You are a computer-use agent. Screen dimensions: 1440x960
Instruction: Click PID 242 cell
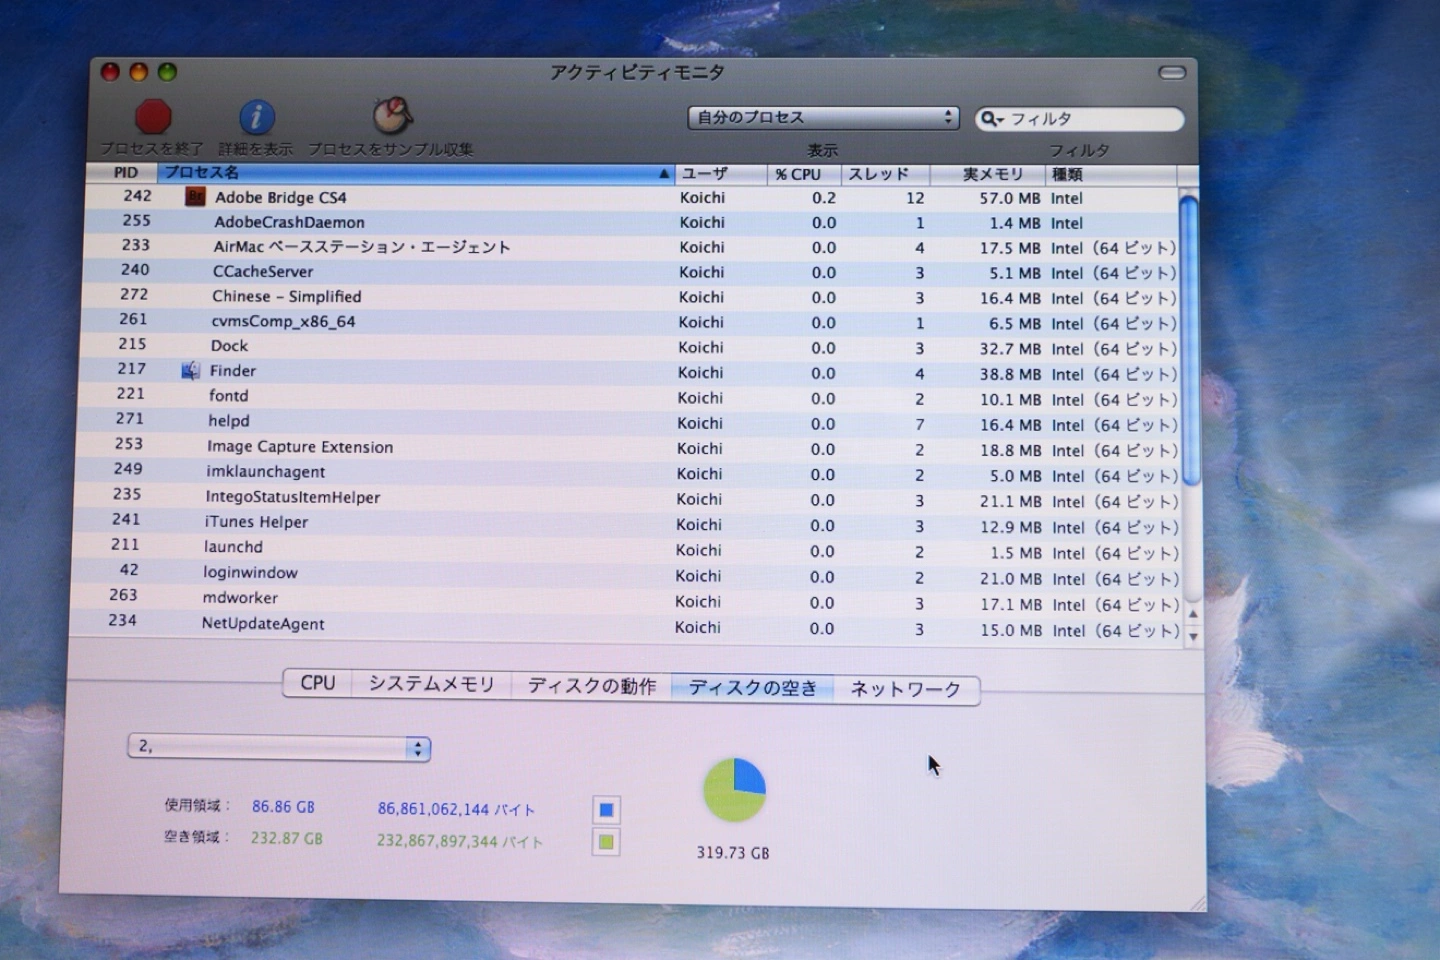137,196
